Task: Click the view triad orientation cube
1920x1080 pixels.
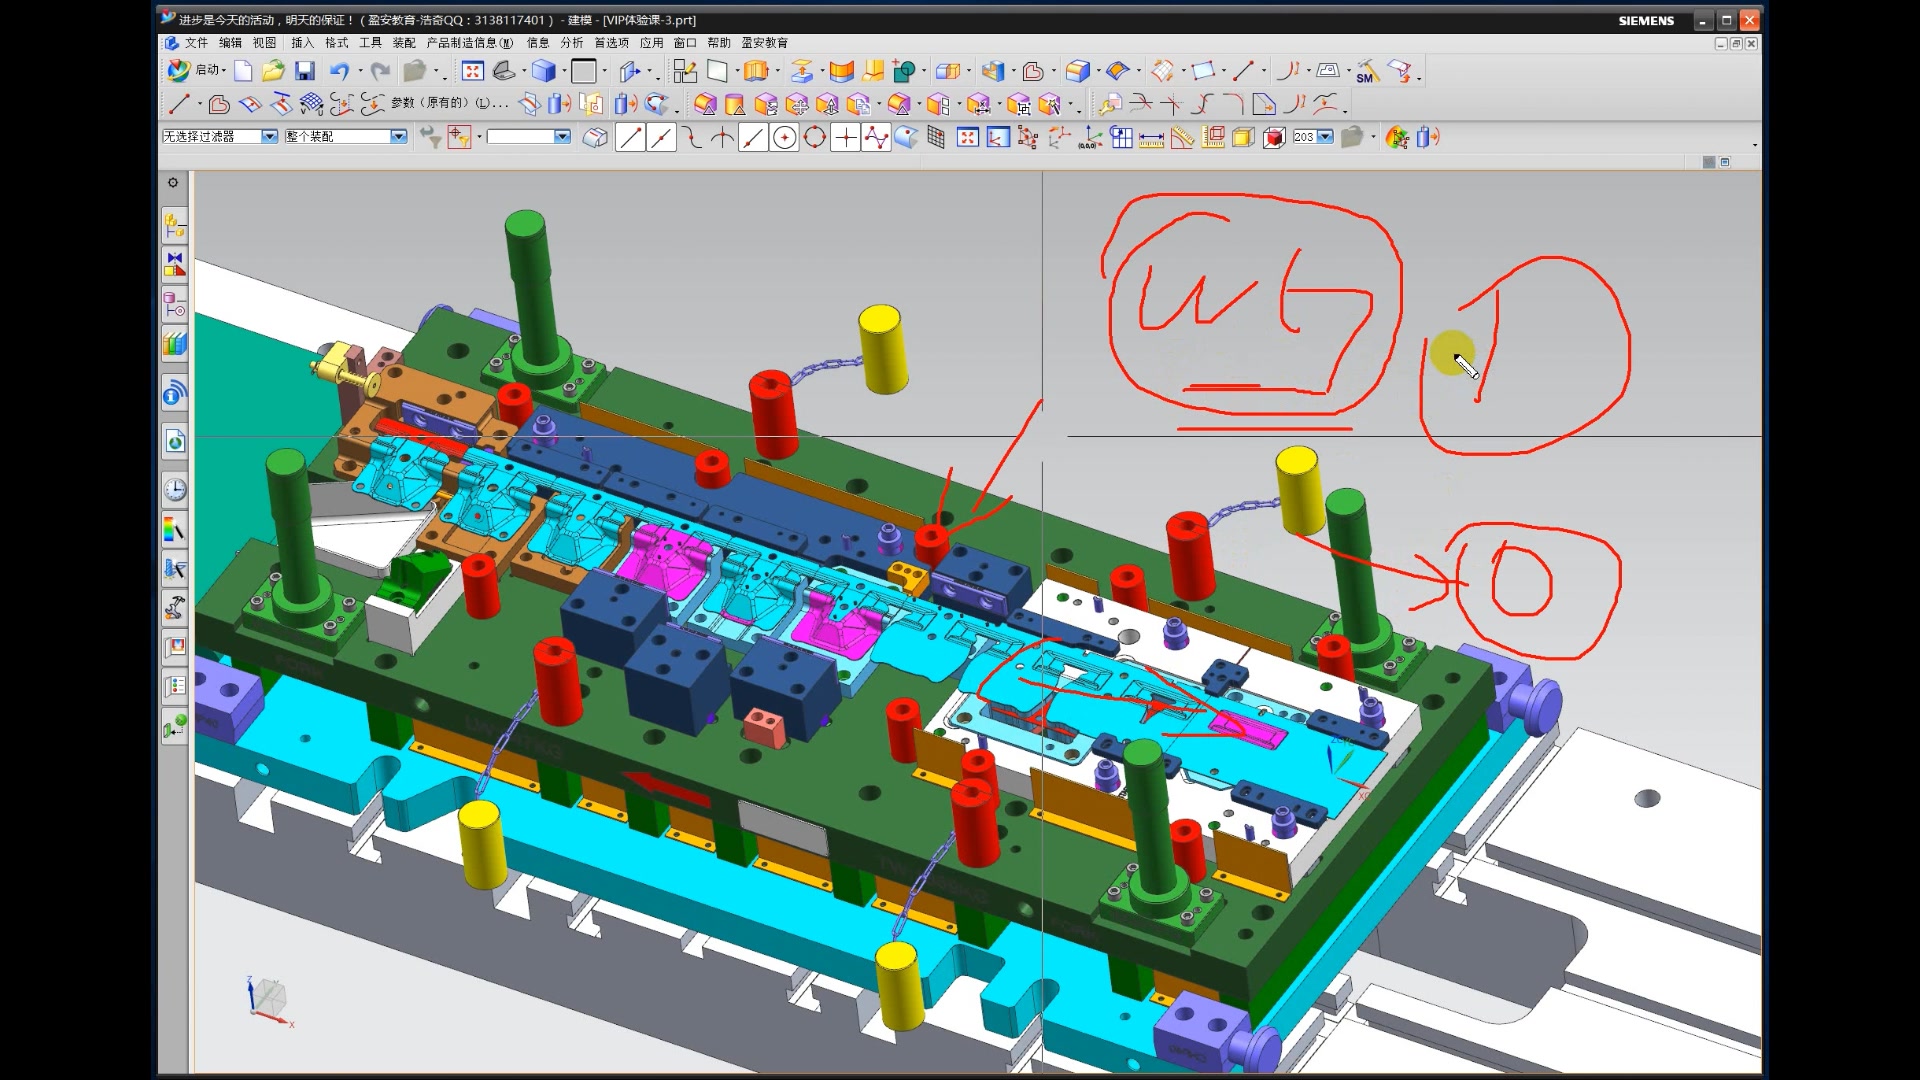Action: coord(268,997)
